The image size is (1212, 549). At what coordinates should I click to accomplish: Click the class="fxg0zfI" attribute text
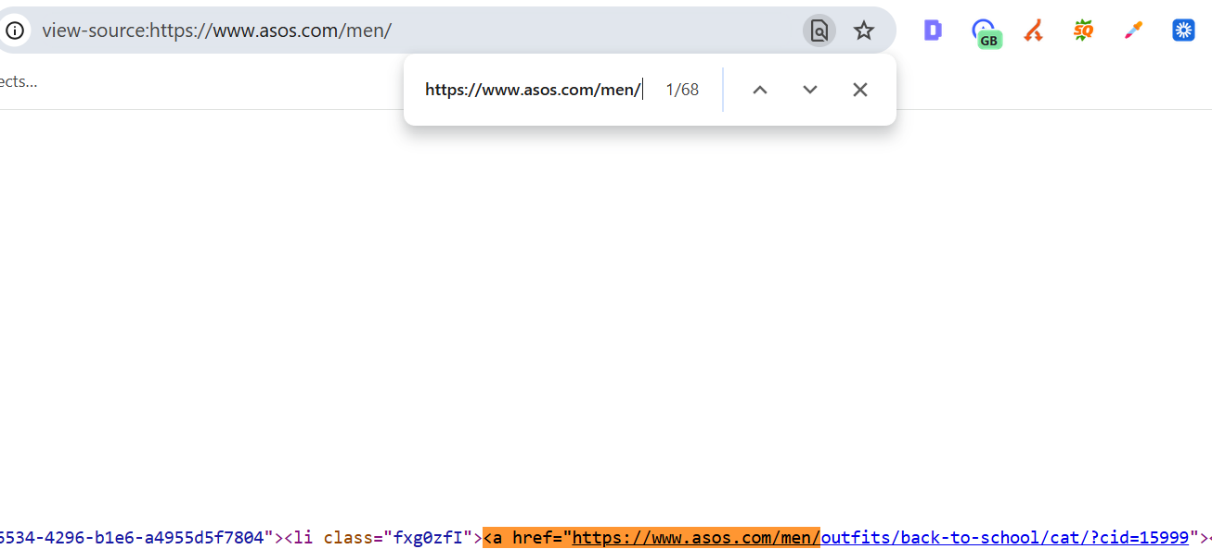[398, 538]
